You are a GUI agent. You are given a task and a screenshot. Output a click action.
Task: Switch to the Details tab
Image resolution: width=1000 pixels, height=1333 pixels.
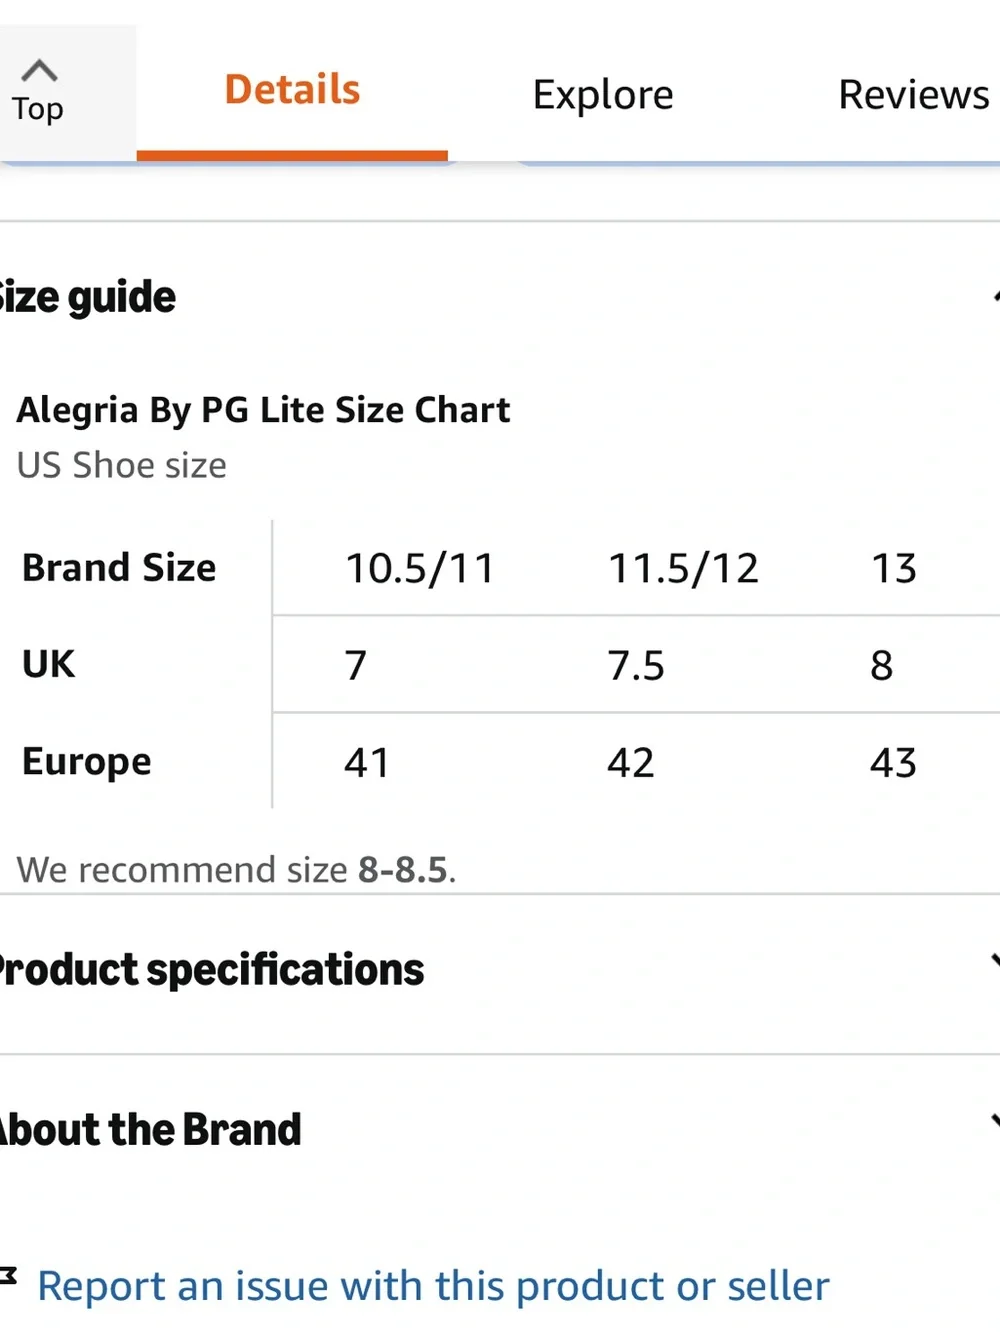point(292,90)
